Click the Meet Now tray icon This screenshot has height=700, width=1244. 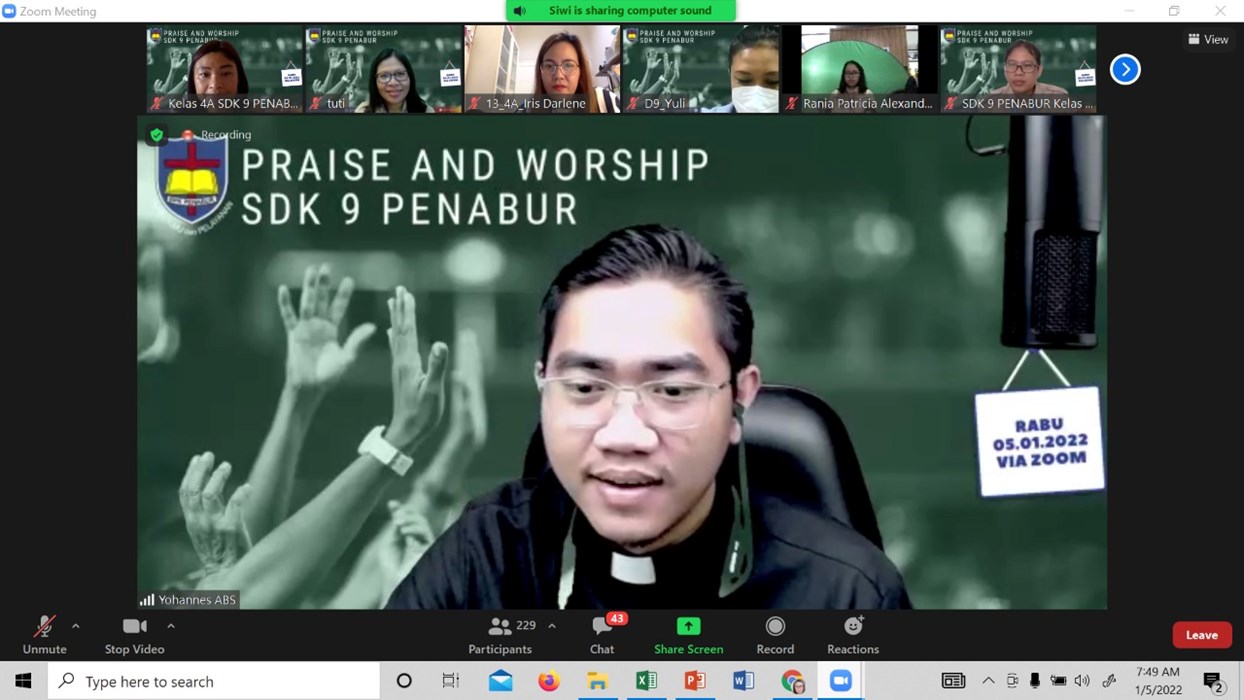point(1012,681)
